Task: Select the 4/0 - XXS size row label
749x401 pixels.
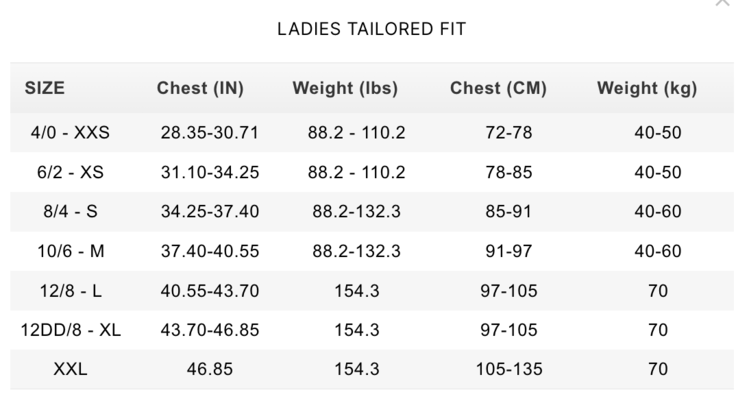Action: point(70,132)
